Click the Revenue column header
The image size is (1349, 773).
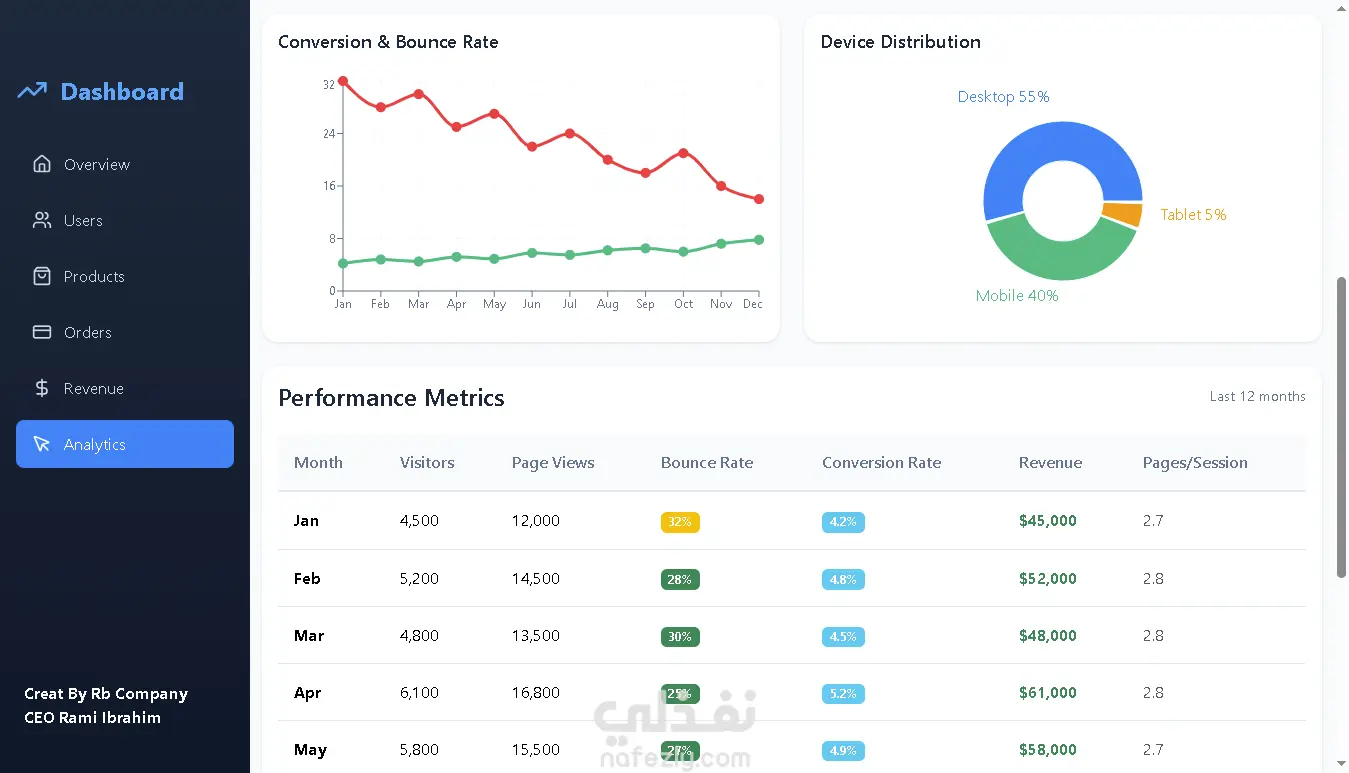tap(1050, 463)
